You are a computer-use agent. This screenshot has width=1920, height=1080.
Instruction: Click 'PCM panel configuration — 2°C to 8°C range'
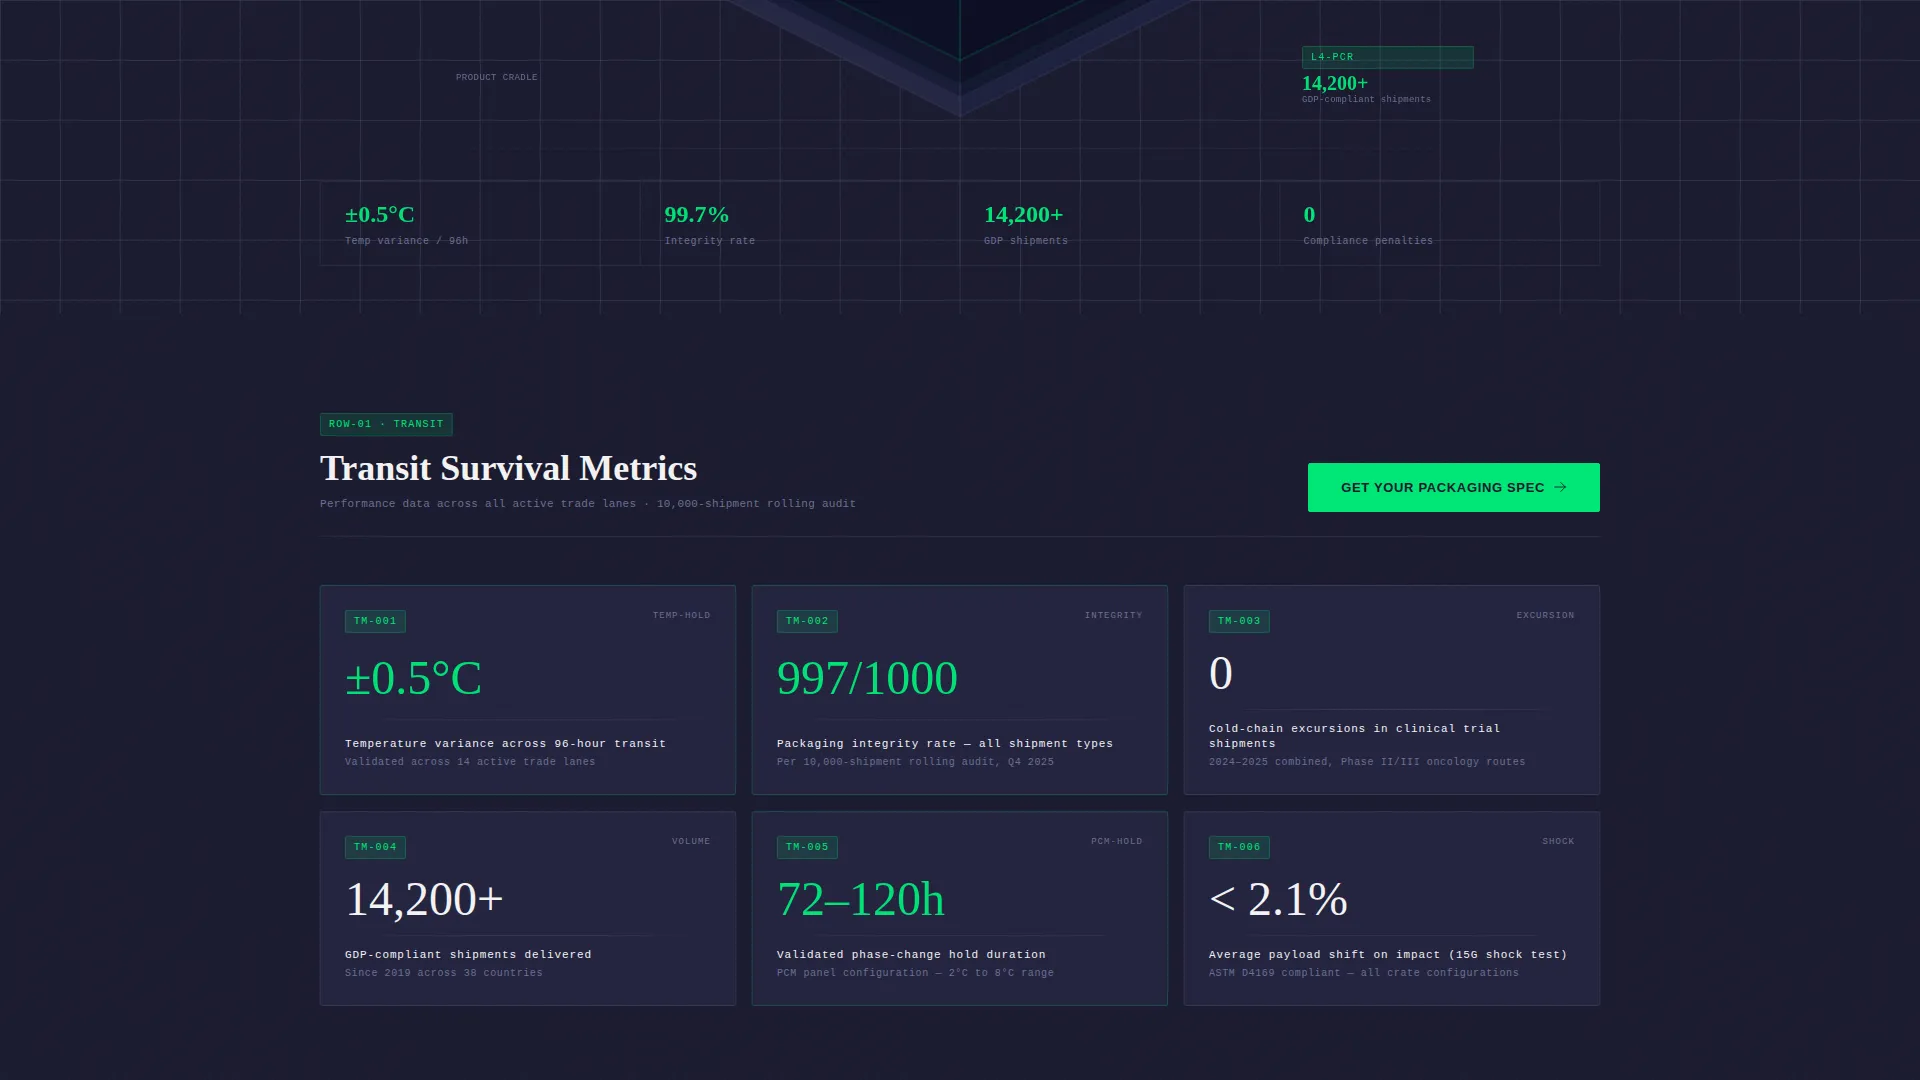click(915, 973)
